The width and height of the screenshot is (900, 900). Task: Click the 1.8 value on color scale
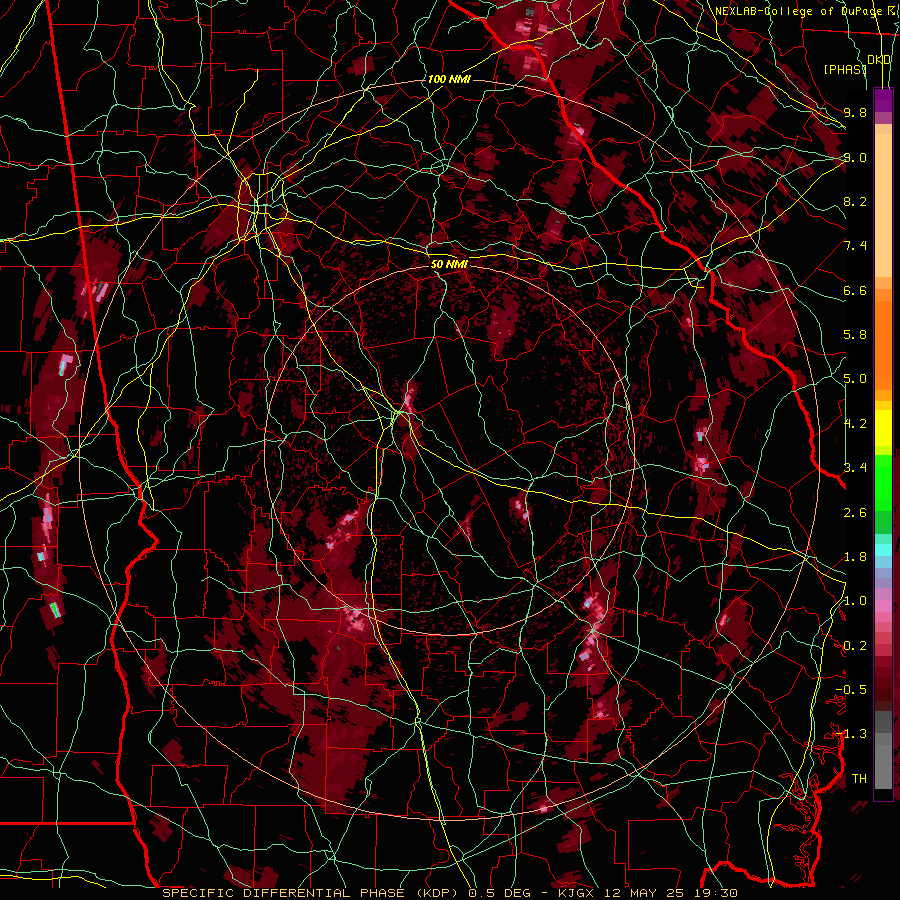pos(855,557)
